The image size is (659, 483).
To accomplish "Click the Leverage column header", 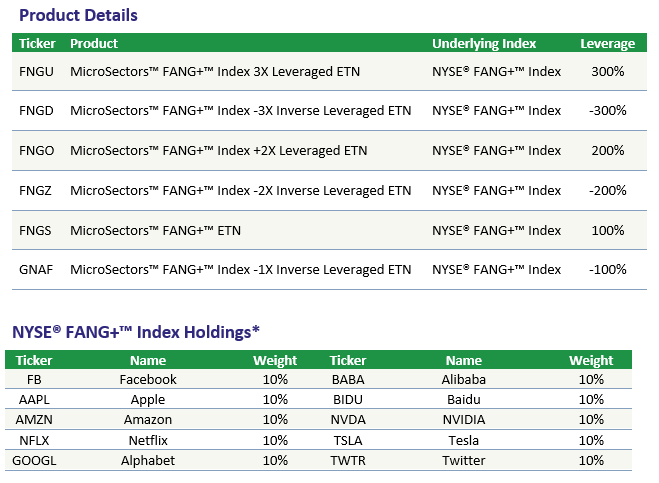I will [x=608, y=43].
